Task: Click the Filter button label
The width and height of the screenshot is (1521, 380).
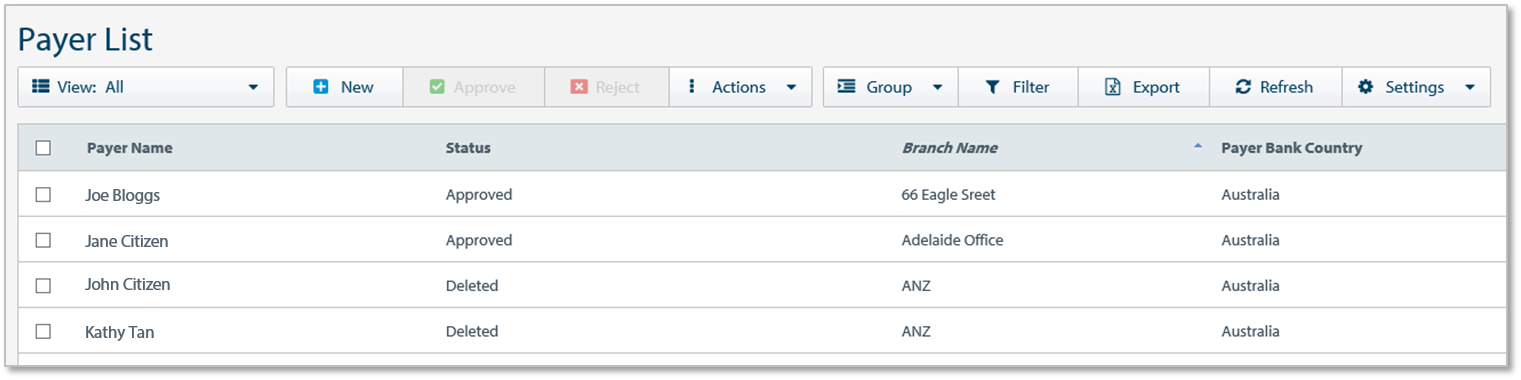Action: coord(1031,87)
